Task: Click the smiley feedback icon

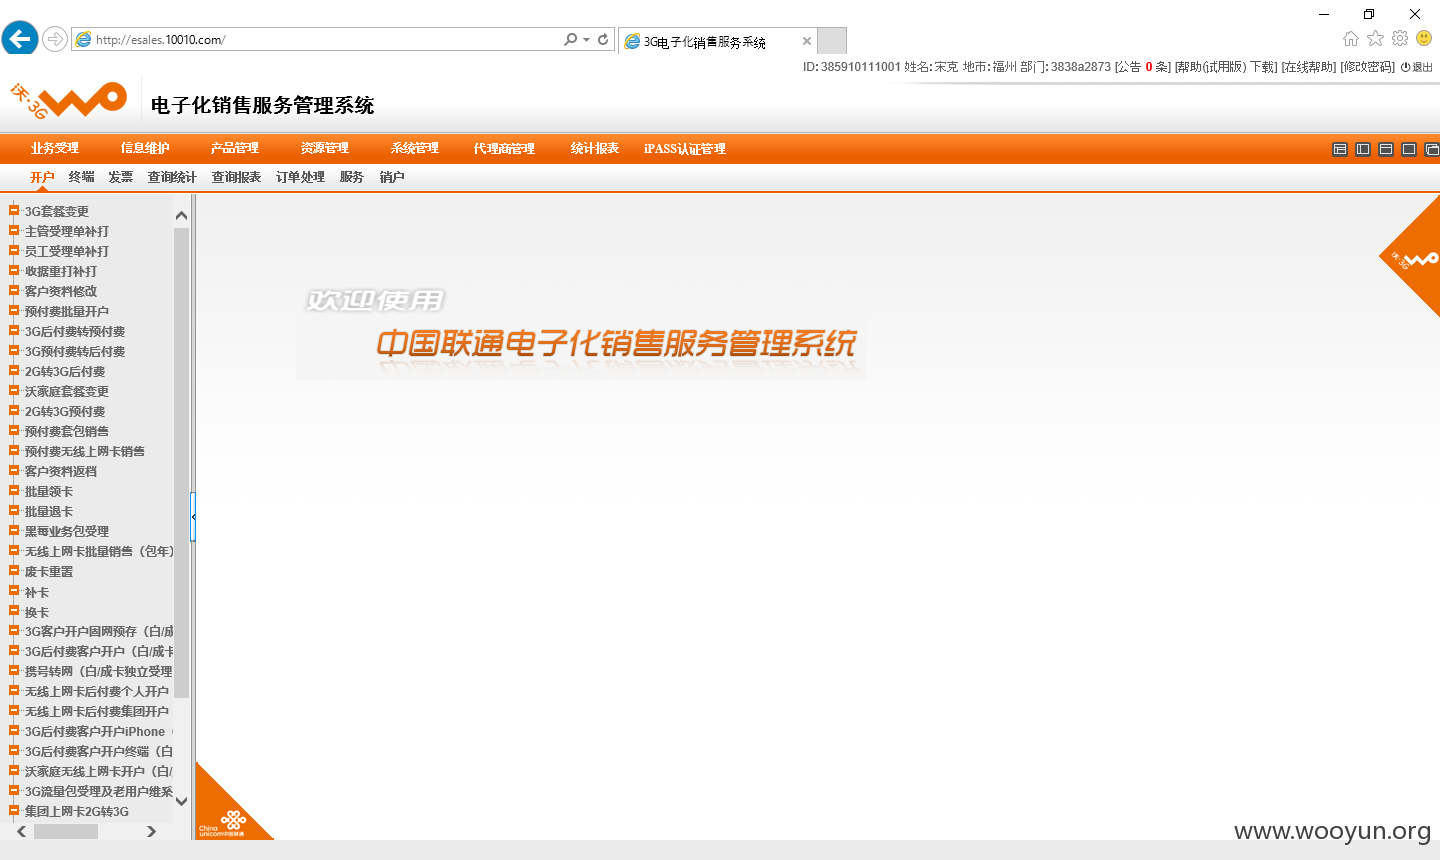Action: 1424,38
